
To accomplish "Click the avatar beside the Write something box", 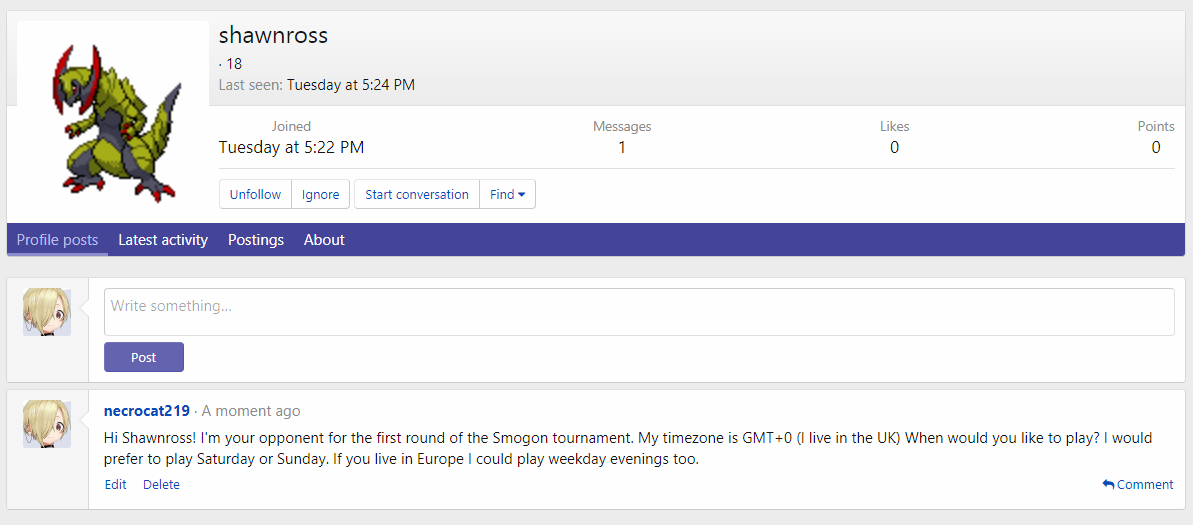I will tap(47, 312).
